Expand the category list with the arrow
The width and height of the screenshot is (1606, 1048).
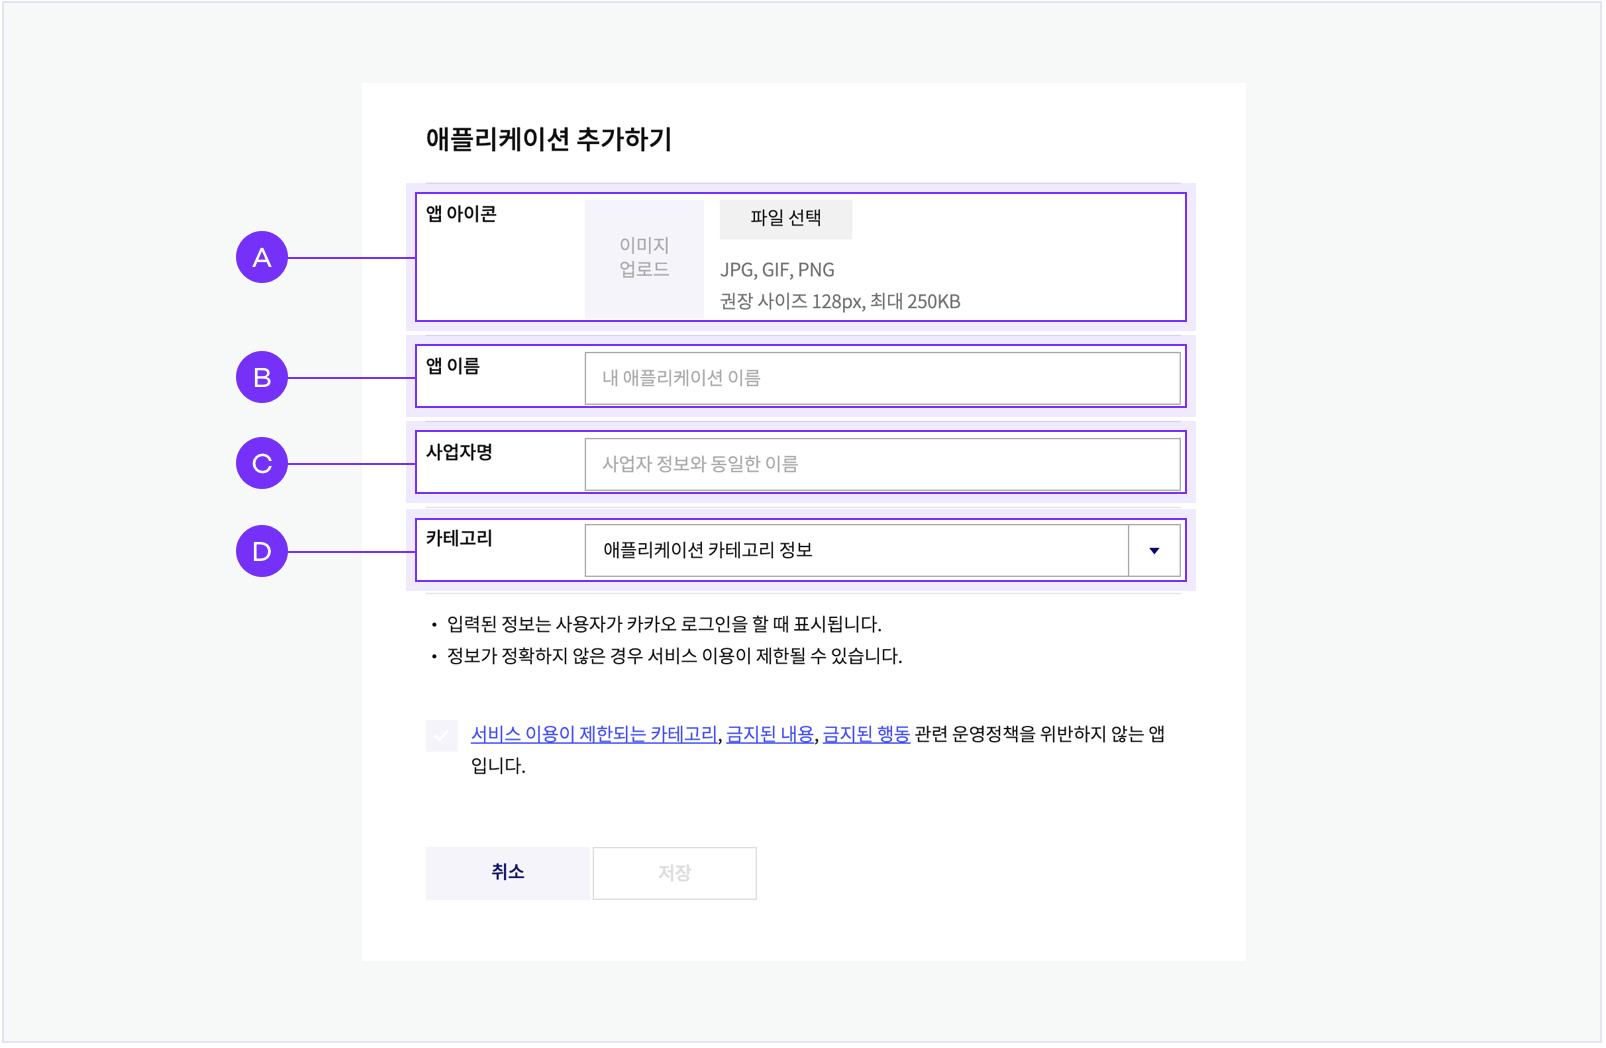[x=1154, y=551]
